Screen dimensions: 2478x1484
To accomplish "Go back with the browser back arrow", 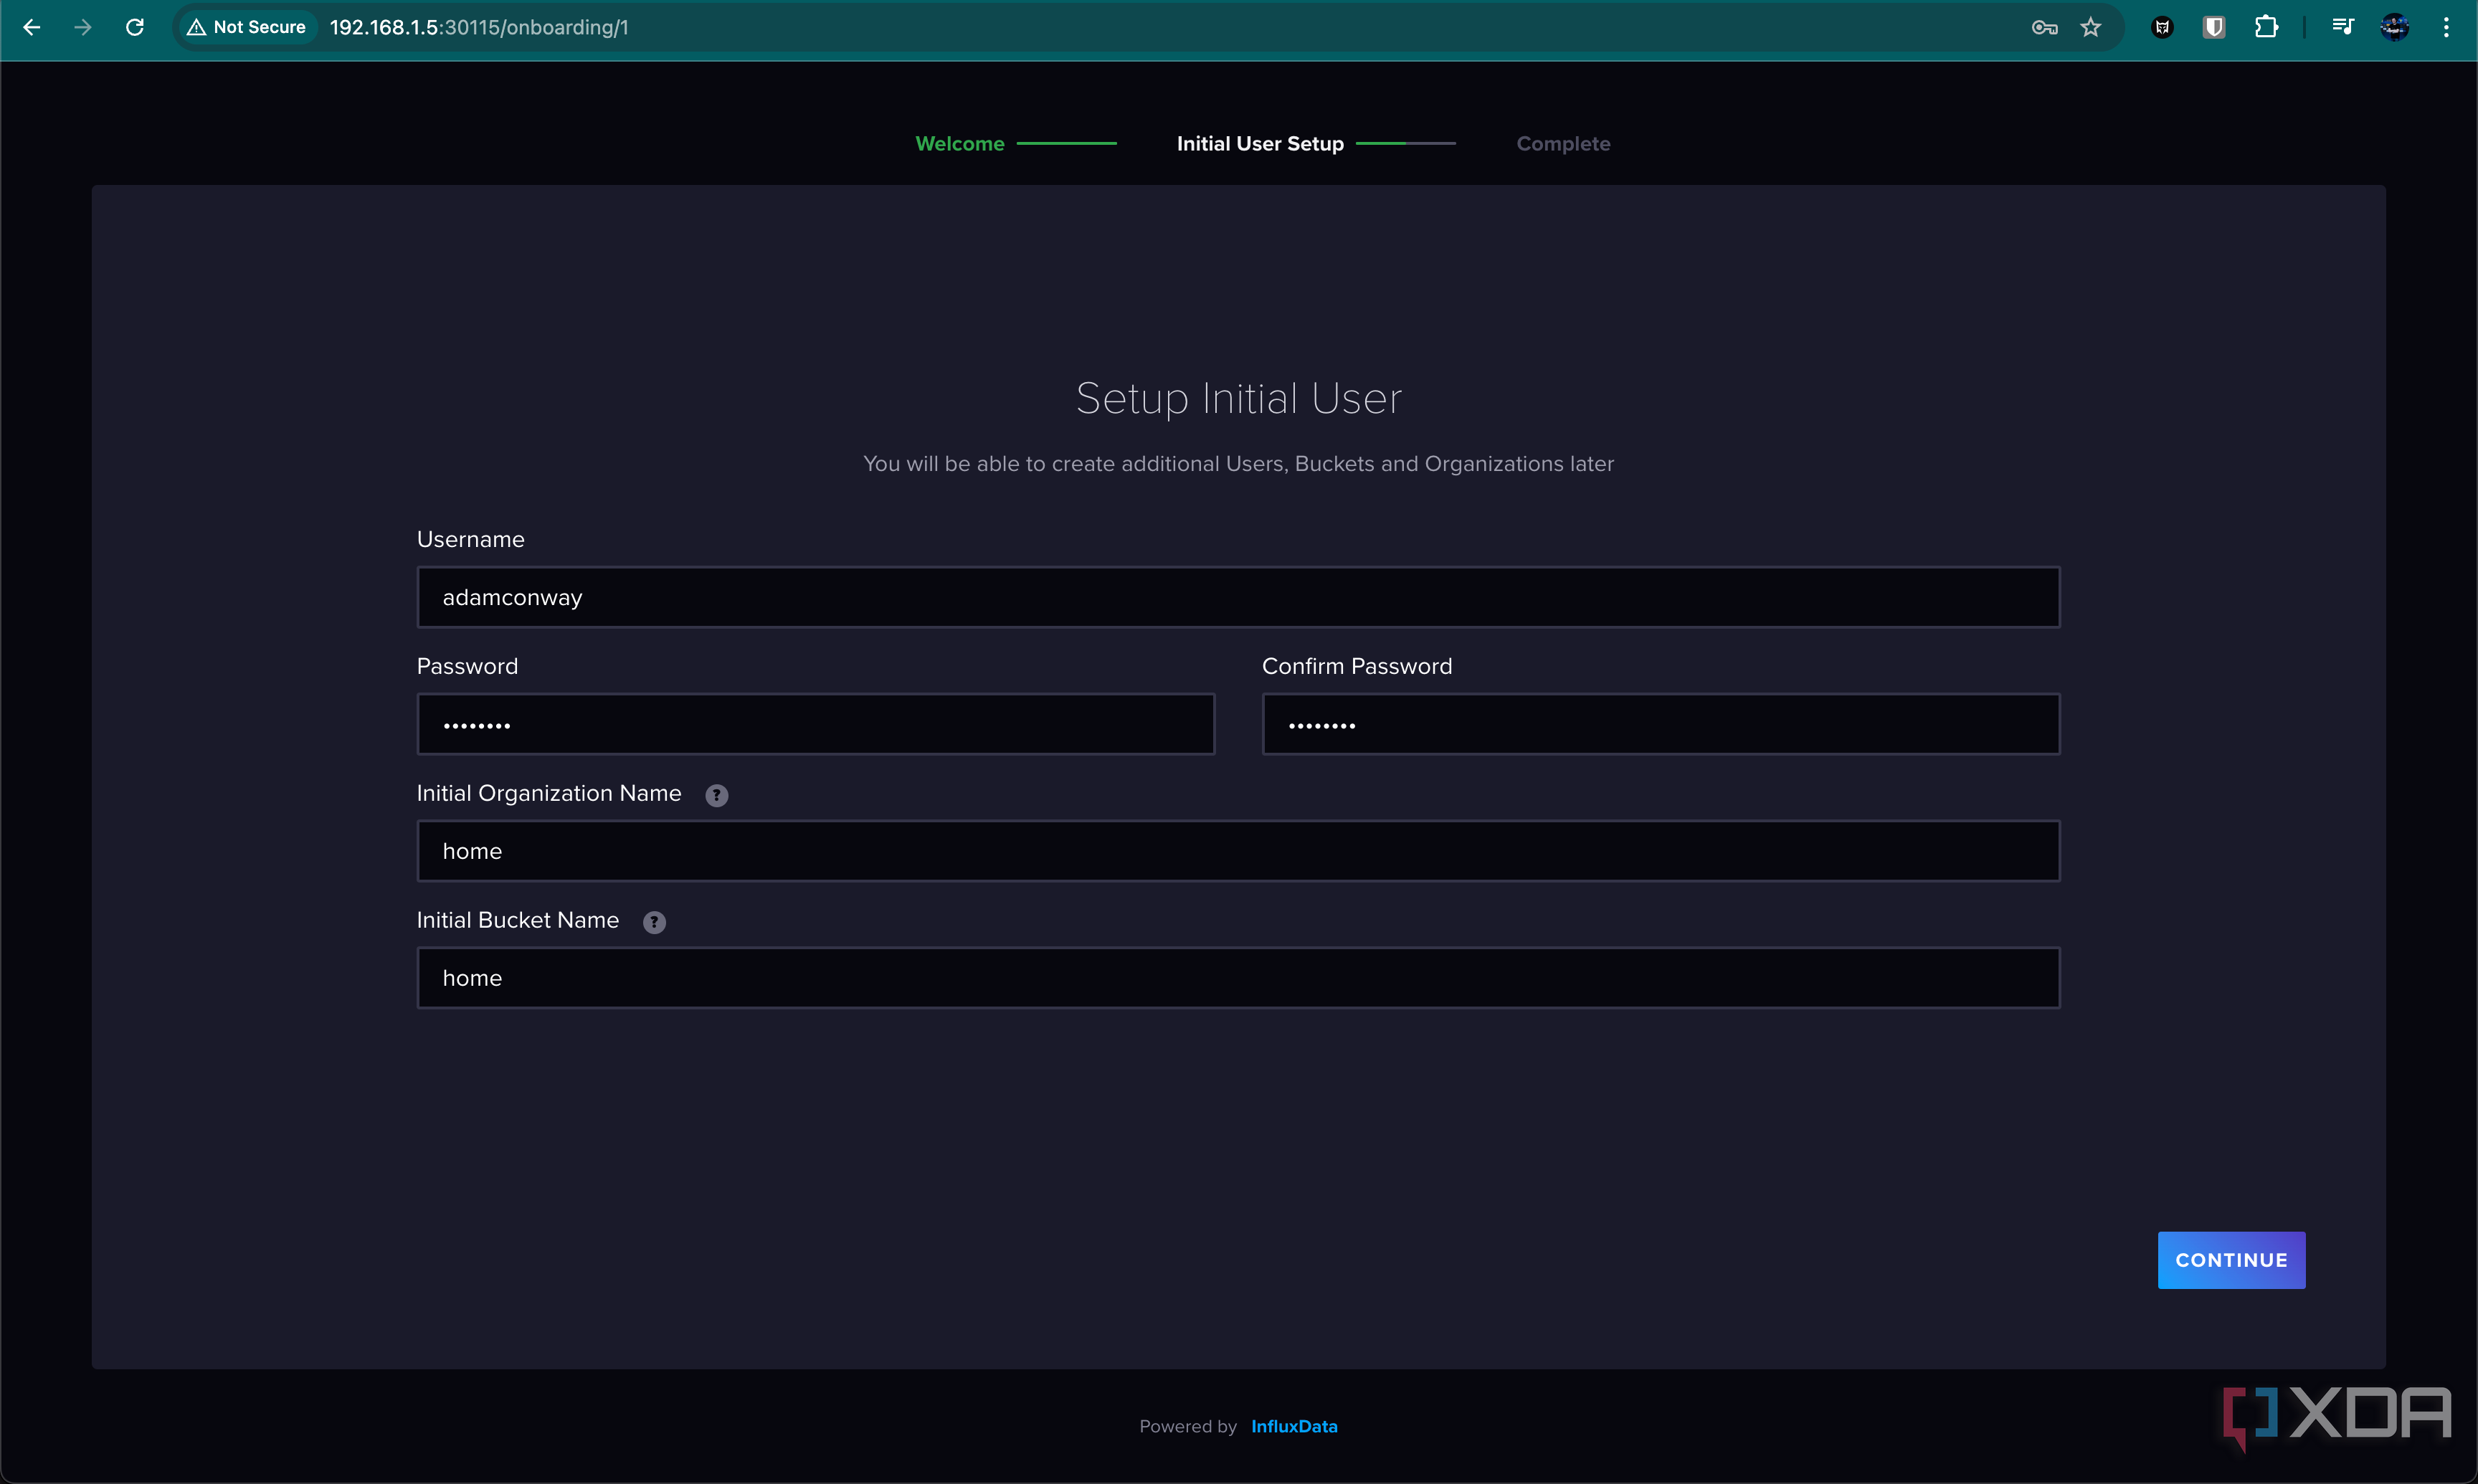I will click(x=32, y=28).
